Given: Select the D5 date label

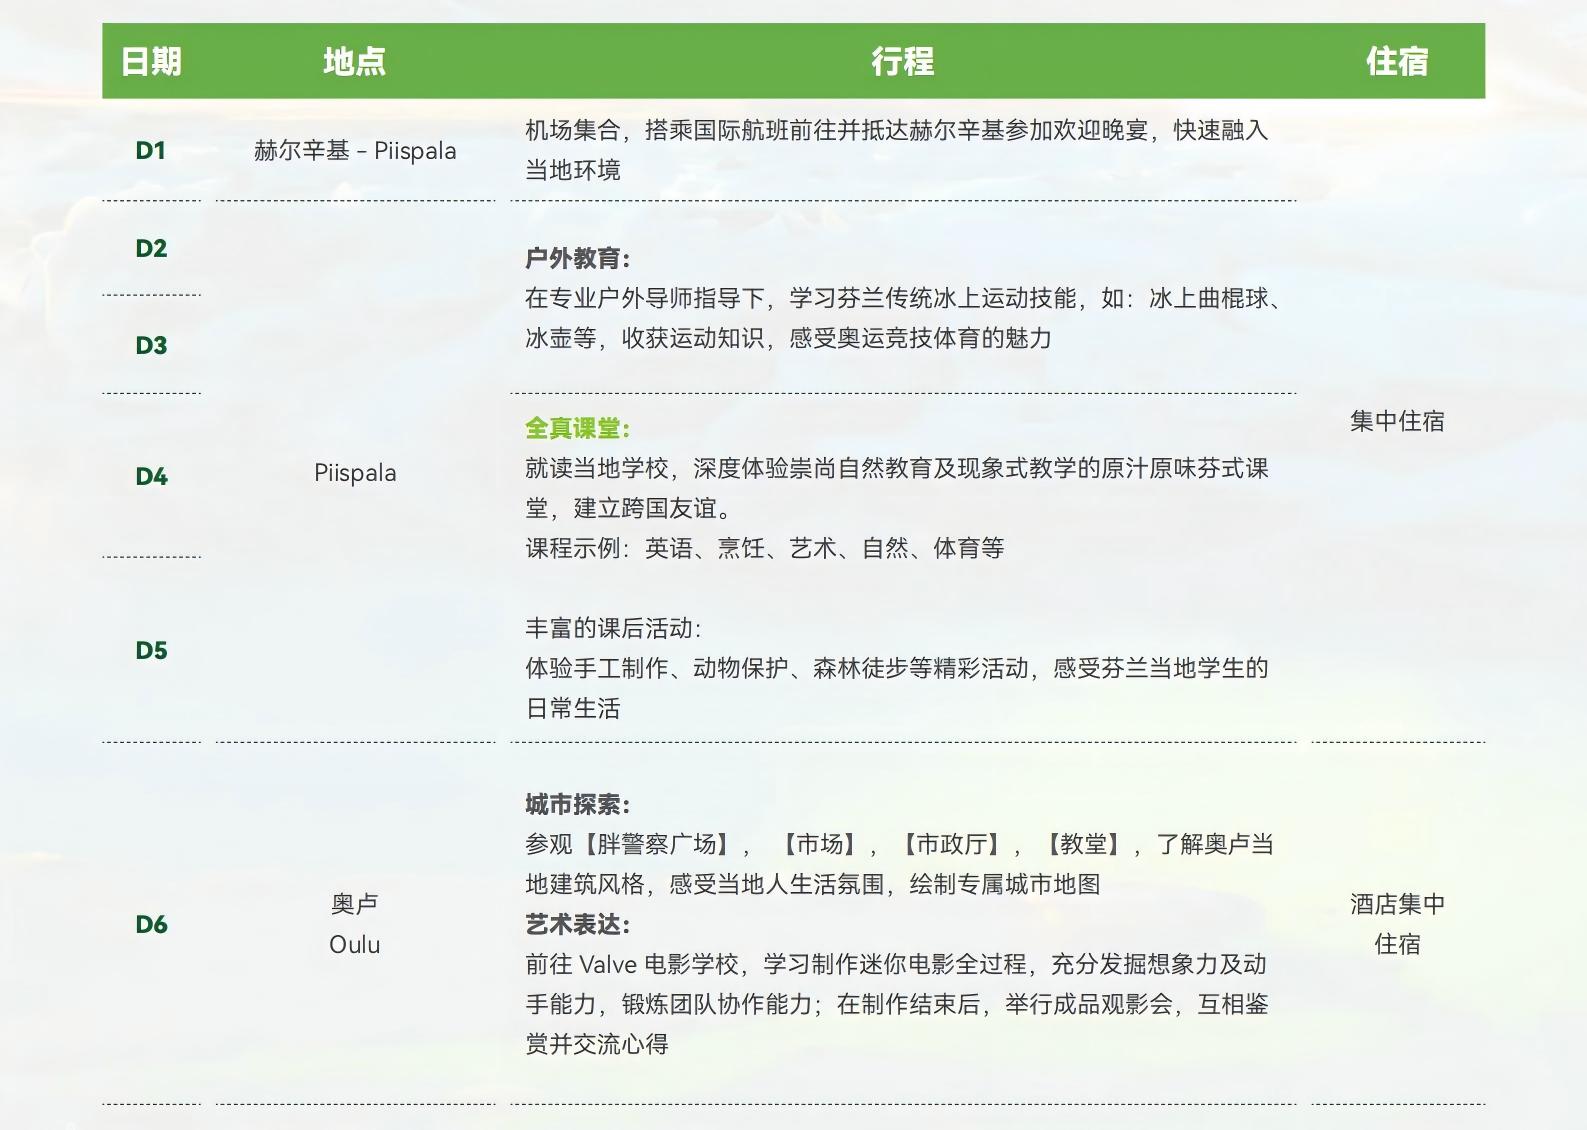Looking at the screenshot, I should [151, 651].
